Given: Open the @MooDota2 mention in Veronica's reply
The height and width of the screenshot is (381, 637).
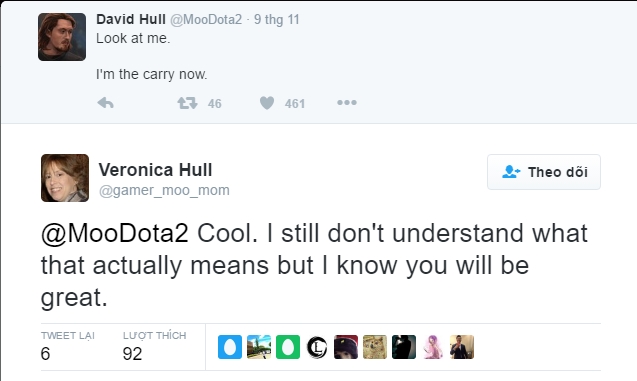Looking at the screenshot, I should tap(115, 234).
